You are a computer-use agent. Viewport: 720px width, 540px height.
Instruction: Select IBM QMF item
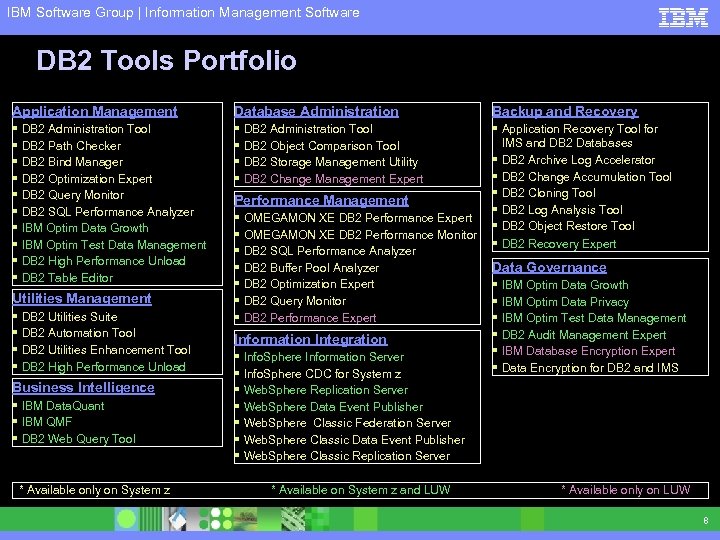click(x=47, y=422)
